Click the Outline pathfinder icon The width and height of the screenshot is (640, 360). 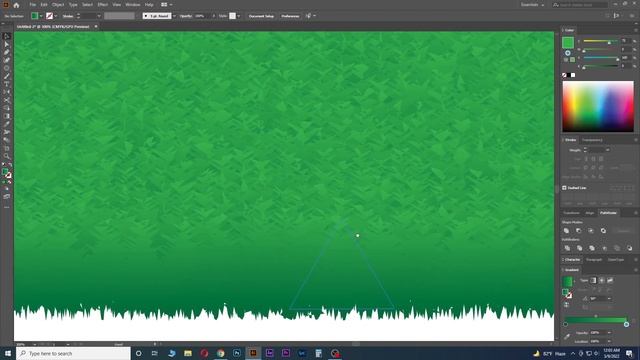click(617, 248)
